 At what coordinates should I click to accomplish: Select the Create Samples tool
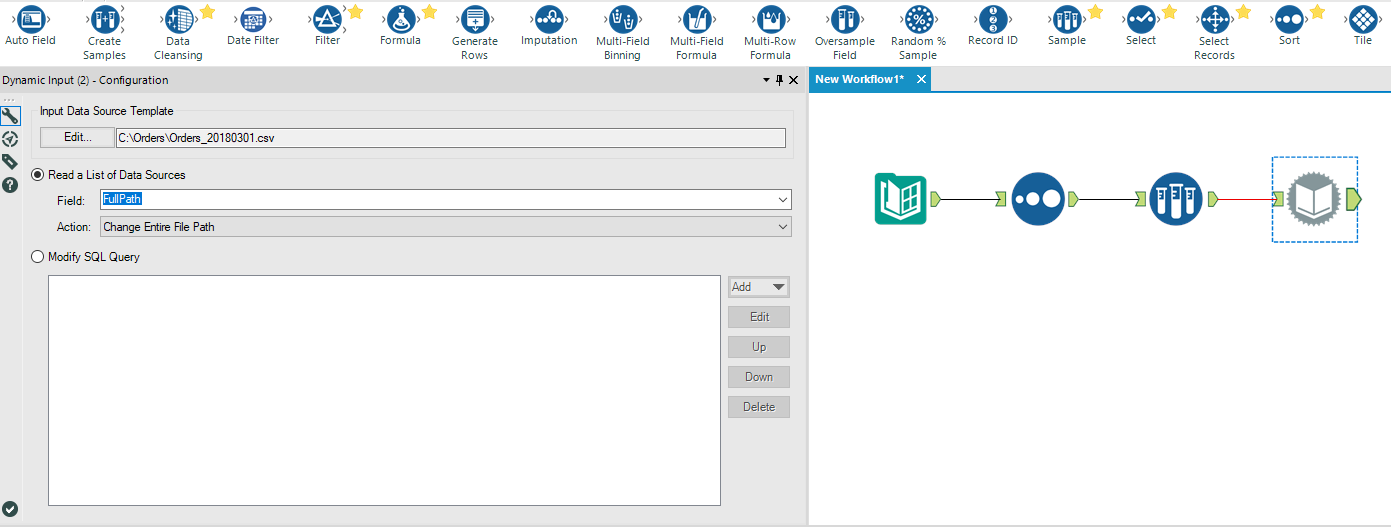click(x=104, y=32)
